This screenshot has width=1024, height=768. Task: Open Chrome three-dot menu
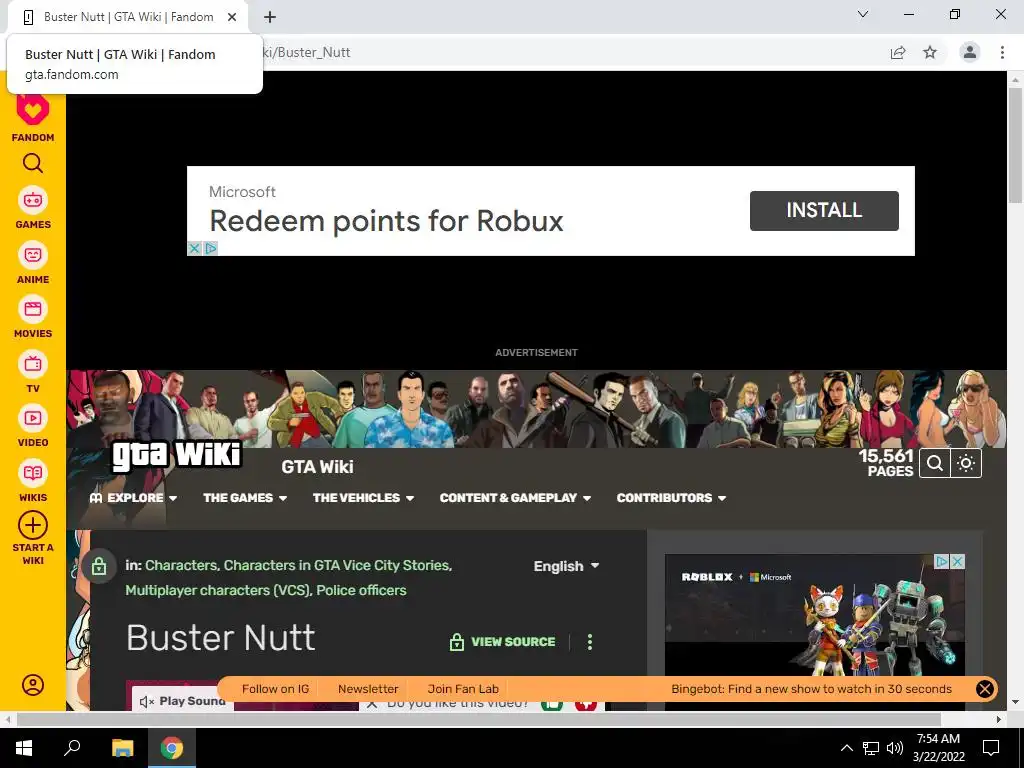[x=1002, y=52]
